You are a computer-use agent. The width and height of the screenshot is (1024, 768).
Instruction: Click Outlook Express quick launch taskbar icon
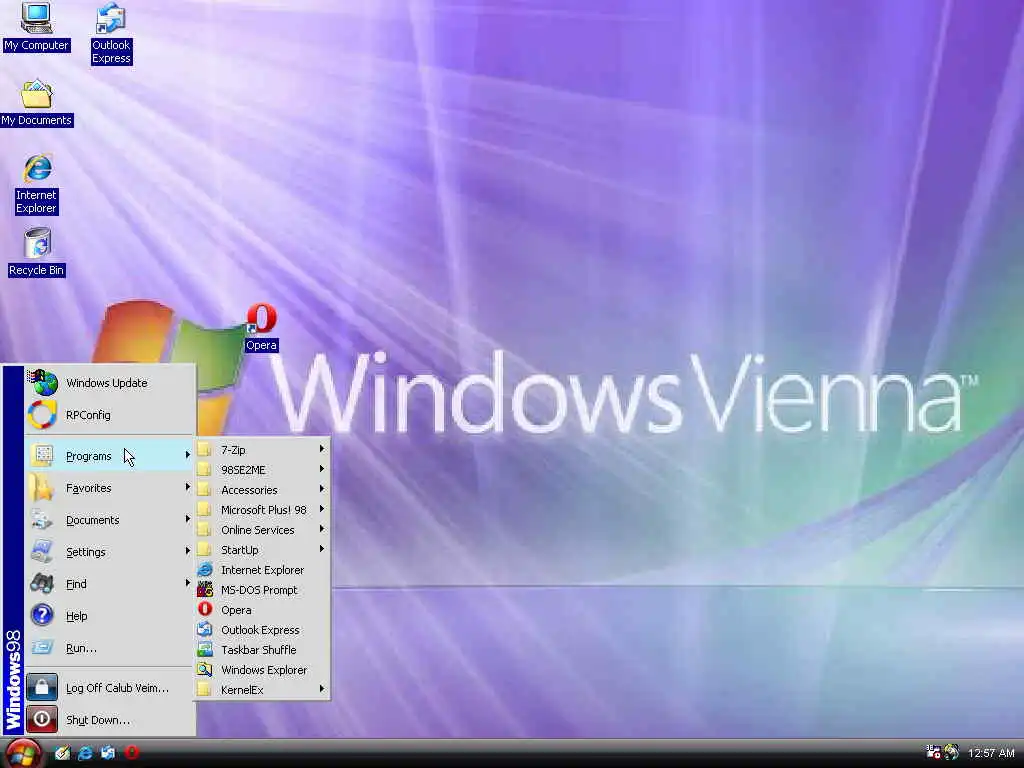click(x=108, y=753)
